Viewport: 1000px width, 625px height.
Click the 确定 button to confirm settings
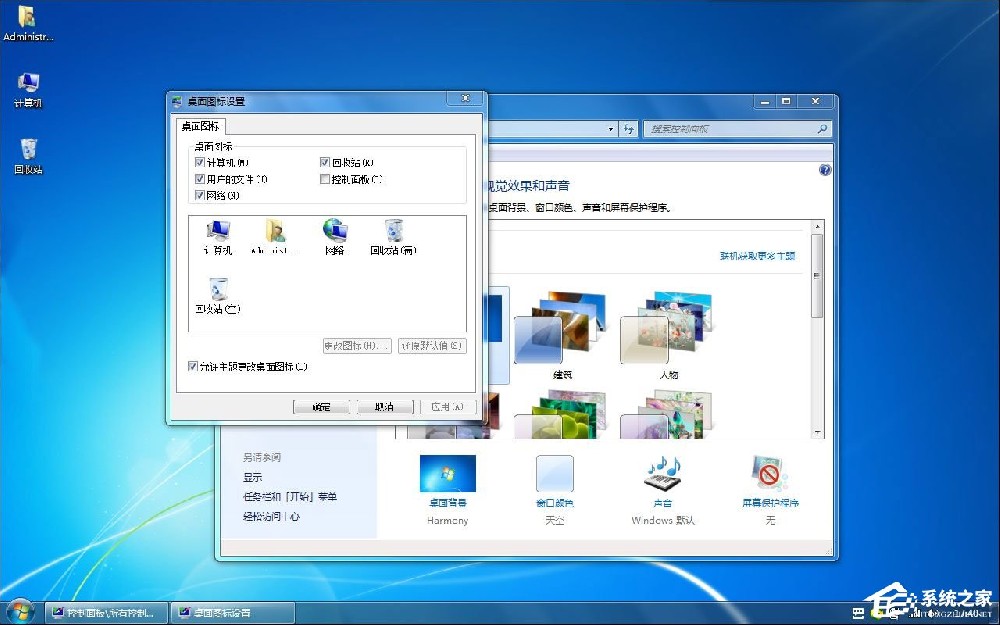click(321, 406)
